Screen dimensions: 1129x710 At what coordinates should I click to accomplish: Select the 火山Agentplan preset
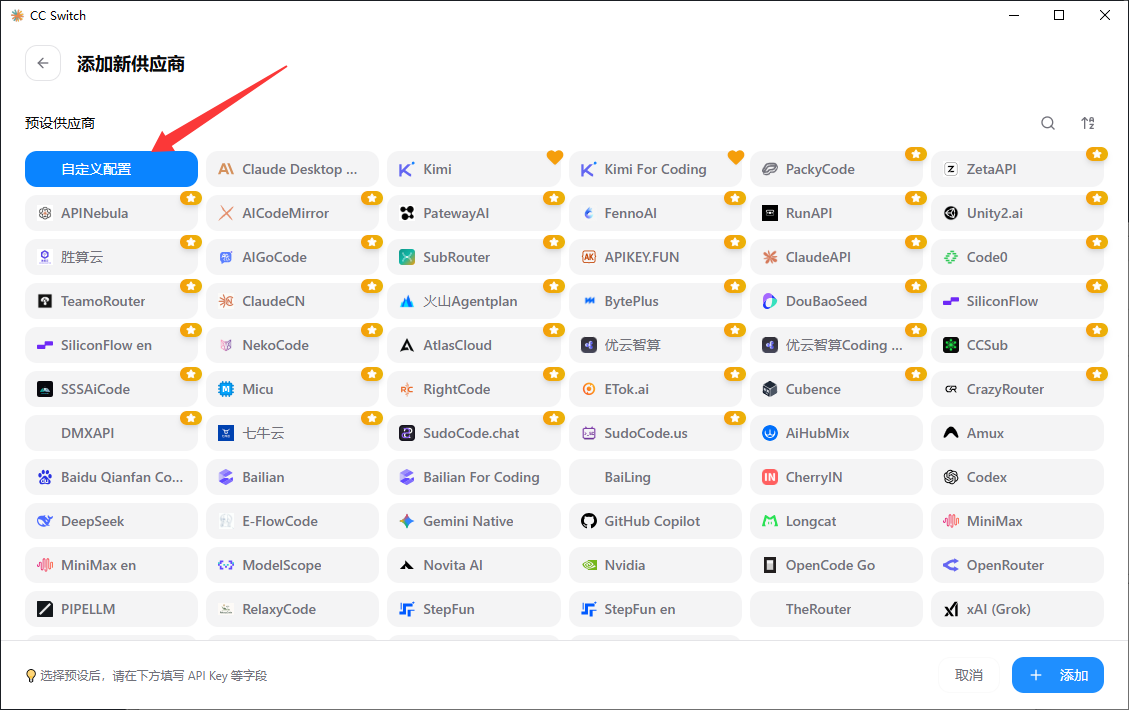(474, 301)
